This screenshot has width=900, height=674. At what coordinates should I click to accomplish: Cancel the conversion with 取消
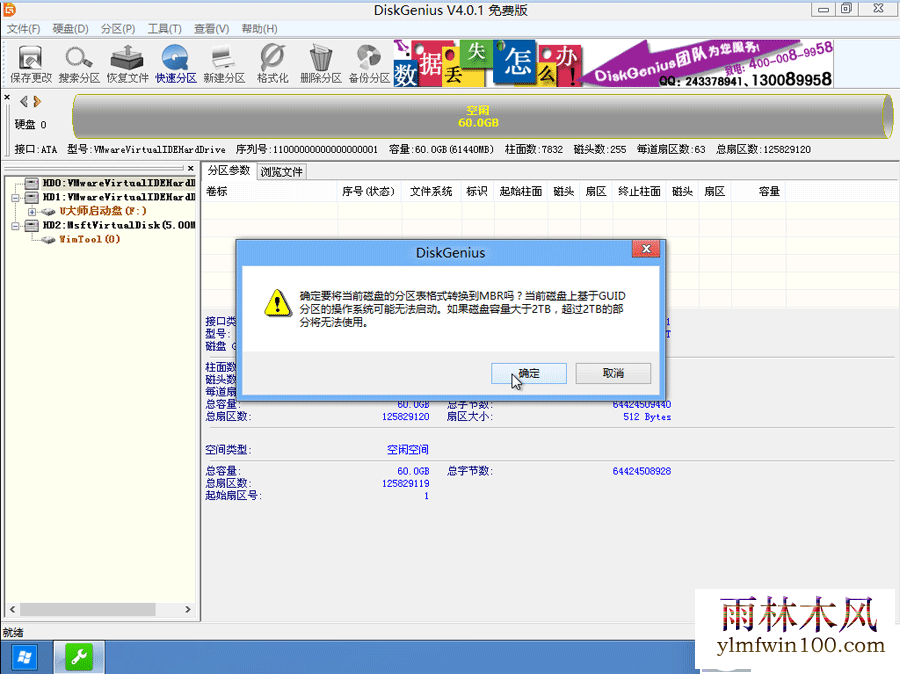(613, 373)
